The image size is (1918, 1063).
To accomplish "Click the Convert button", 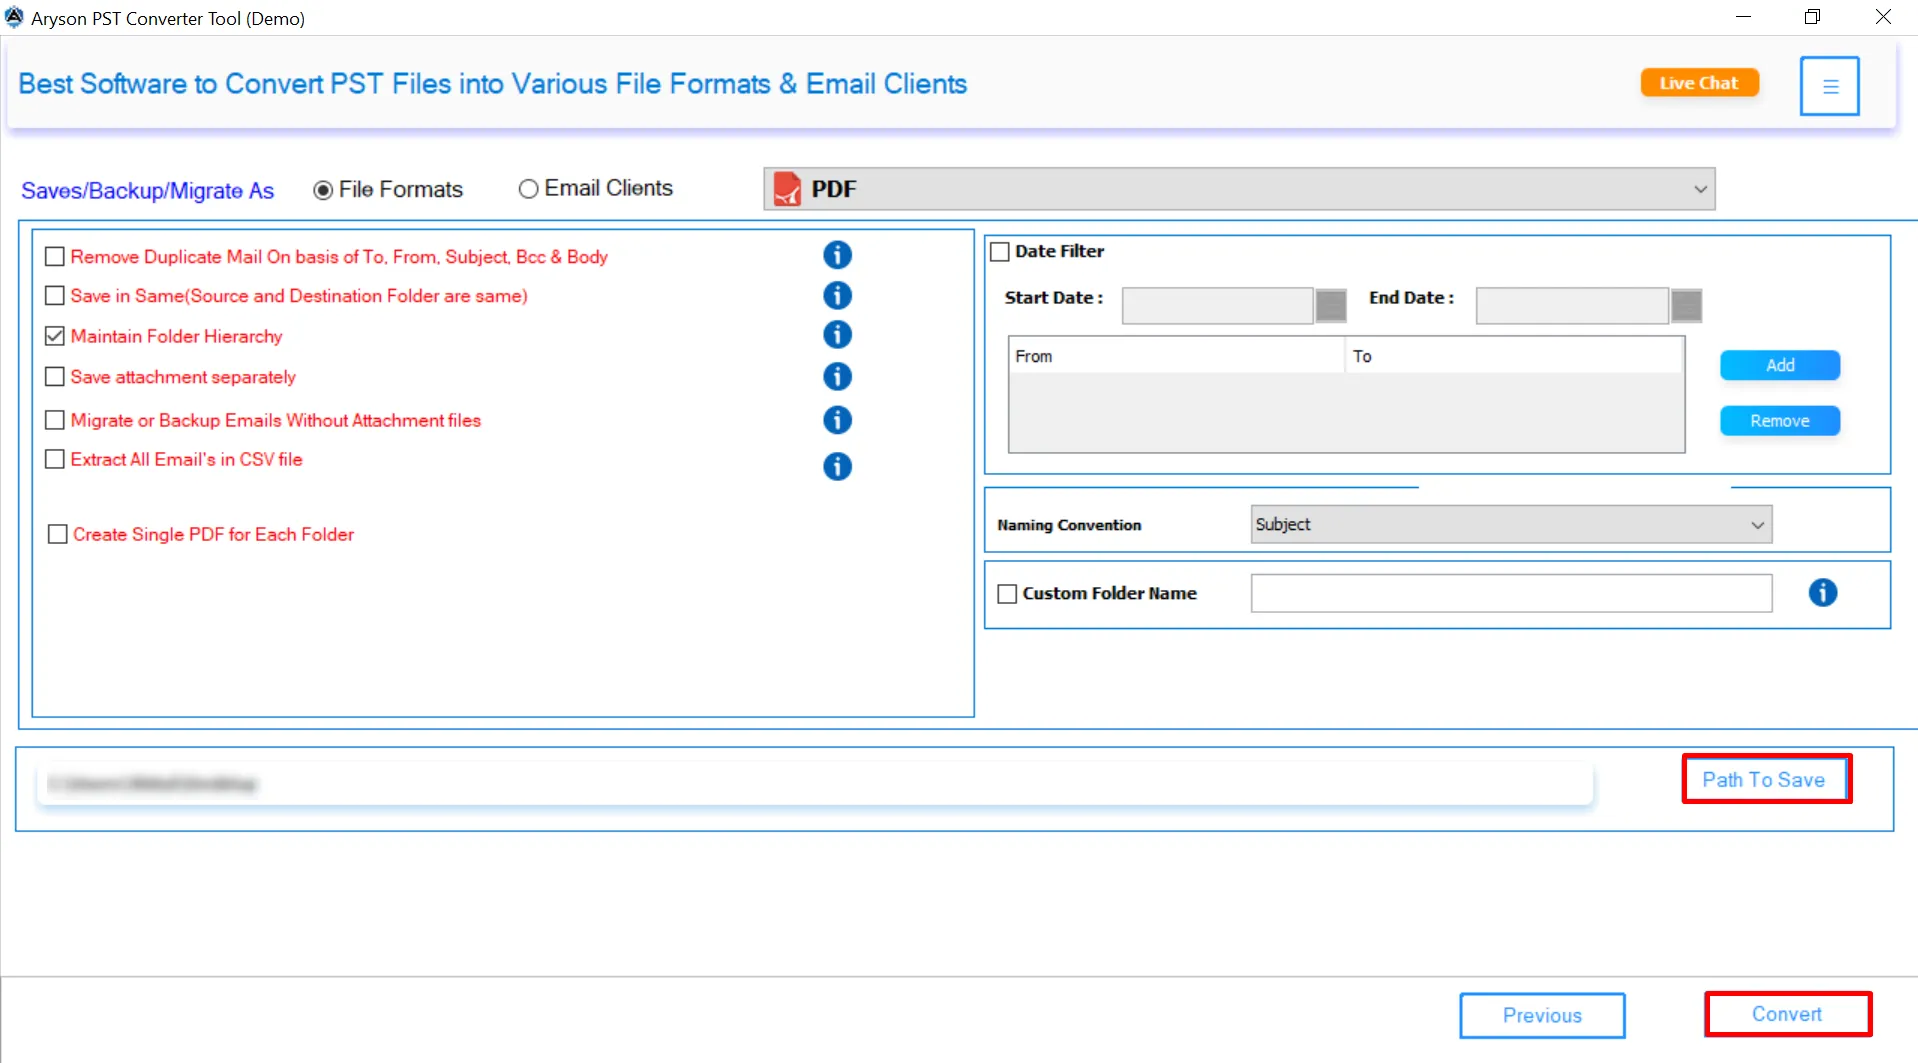I will [1787, 1014].
